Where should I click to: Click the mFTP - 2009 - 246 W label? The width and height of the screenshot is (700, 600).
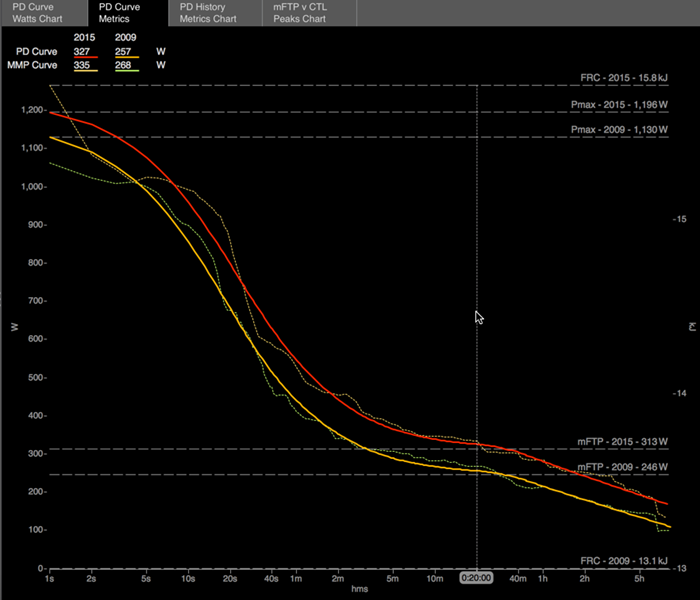[x=622, y=467]
